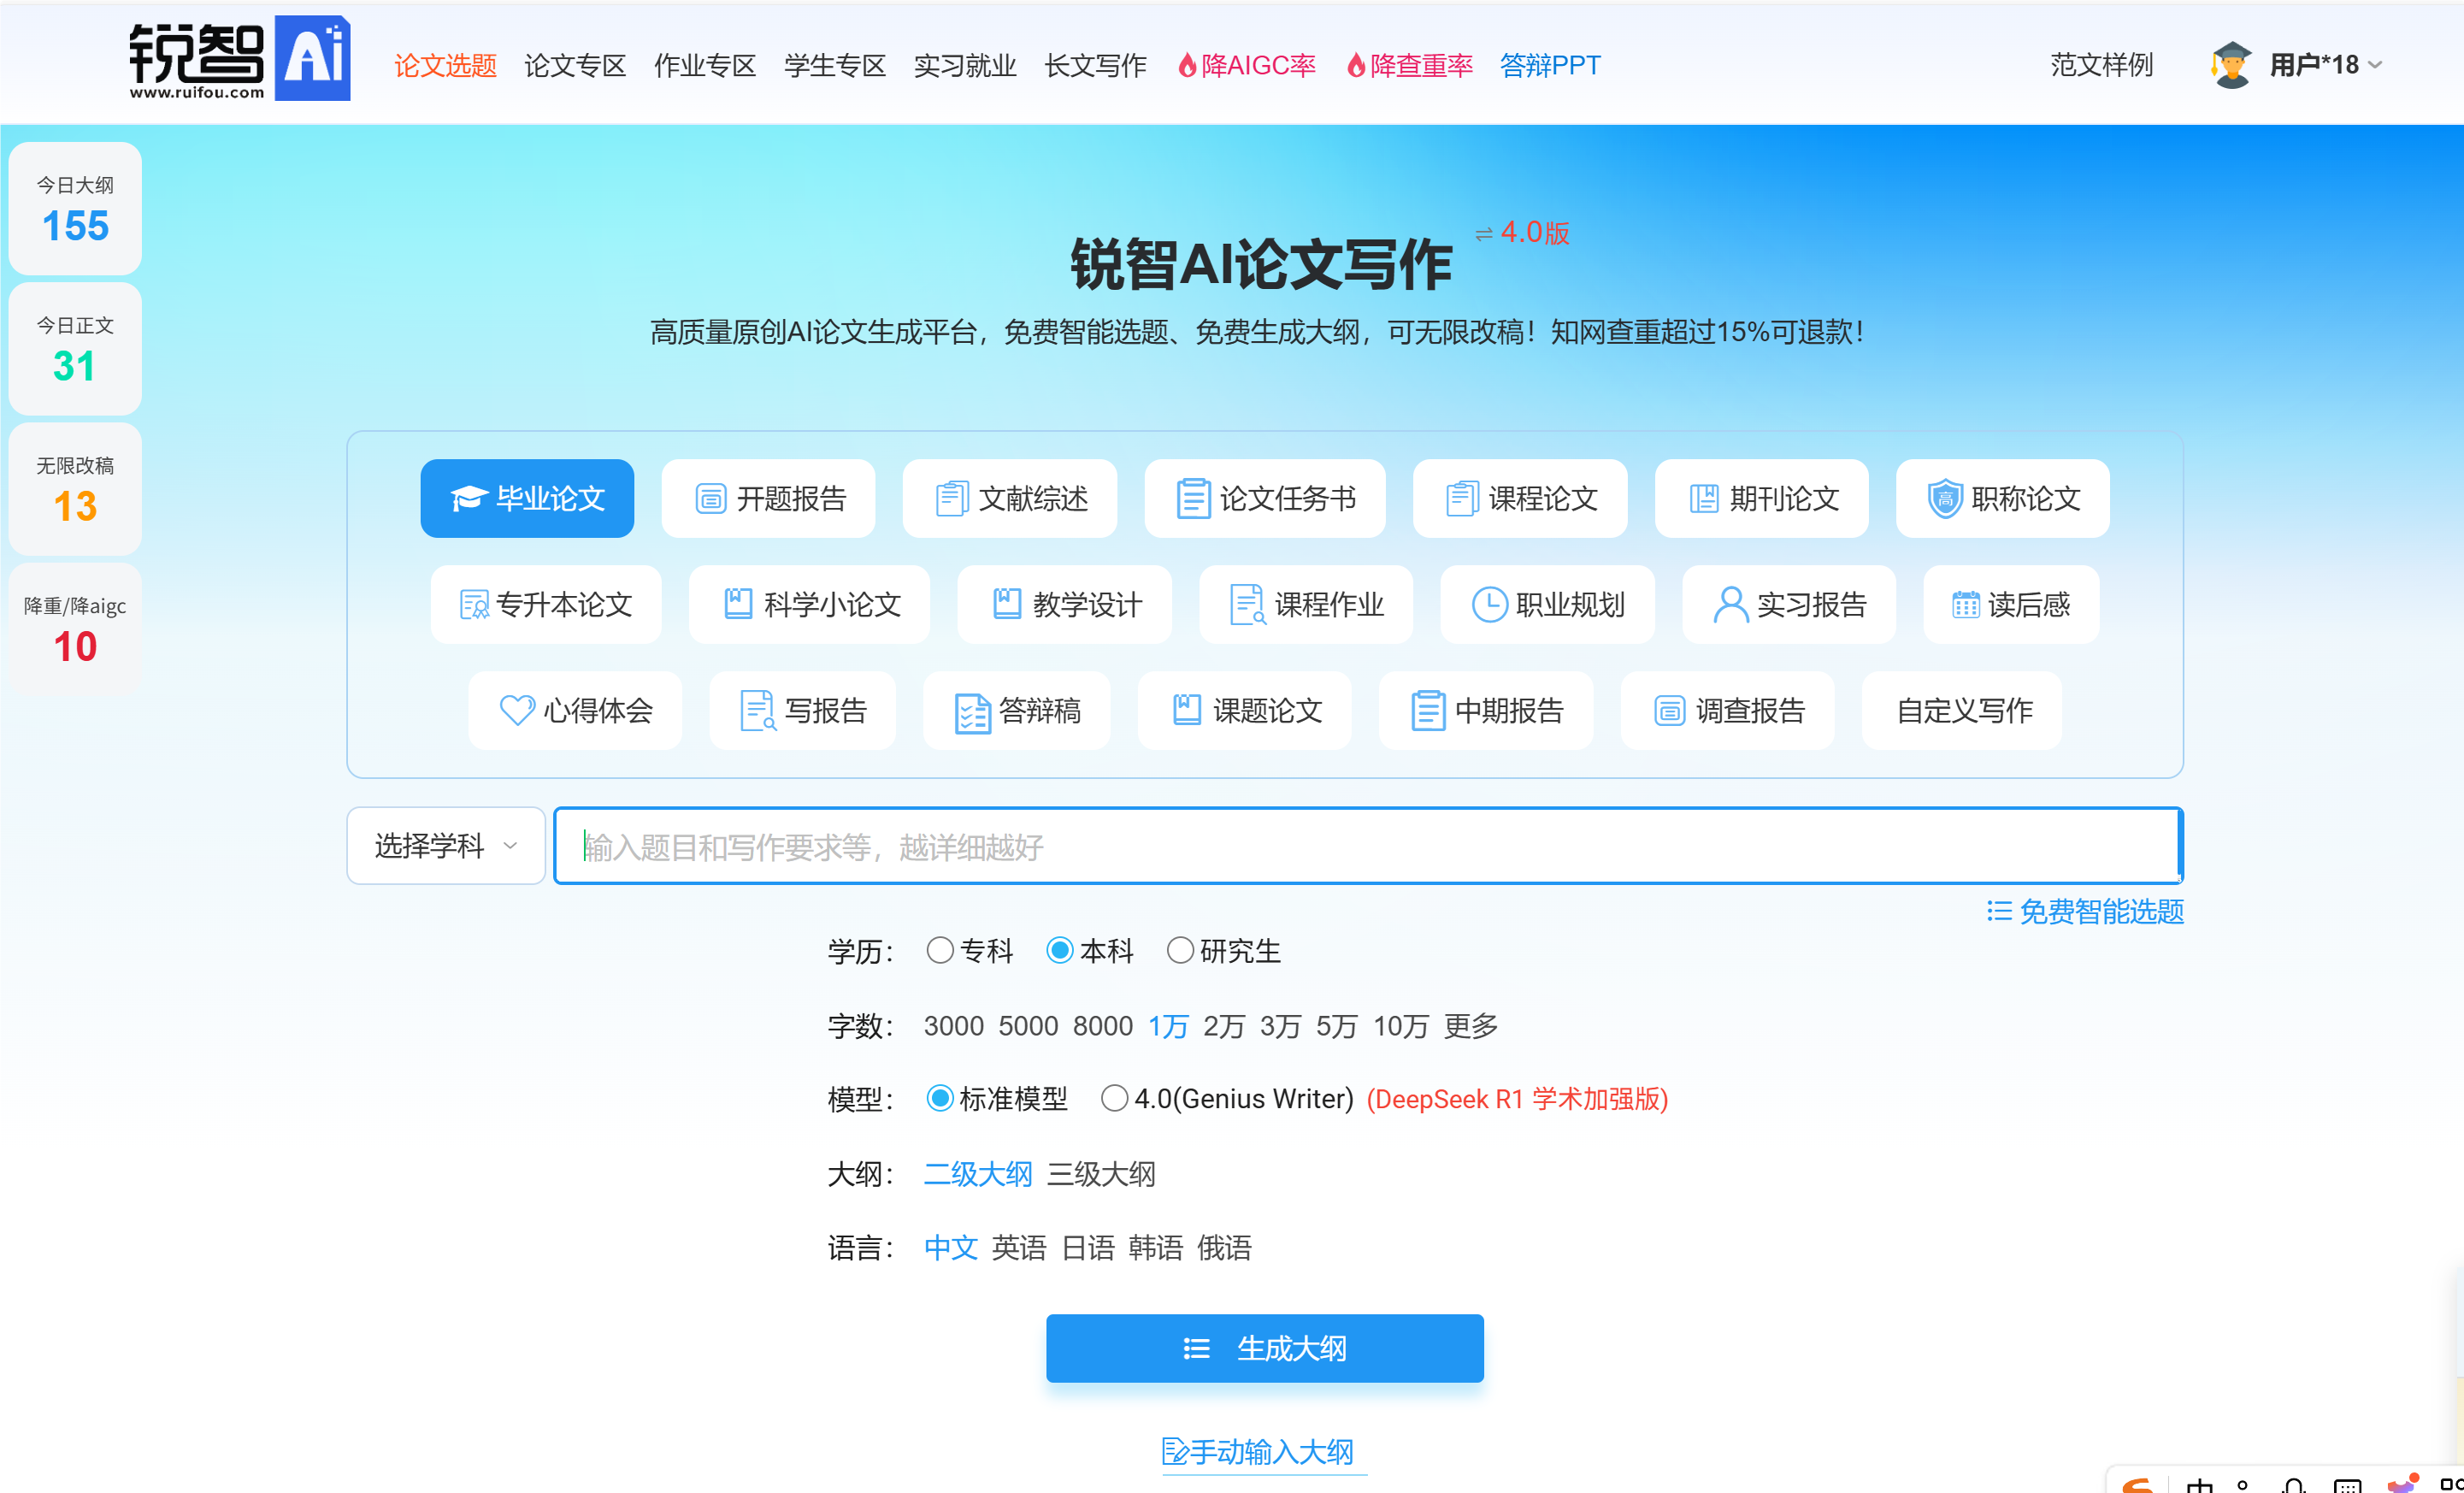Click the 无限改稿 13 stats card

coord(75,489)
